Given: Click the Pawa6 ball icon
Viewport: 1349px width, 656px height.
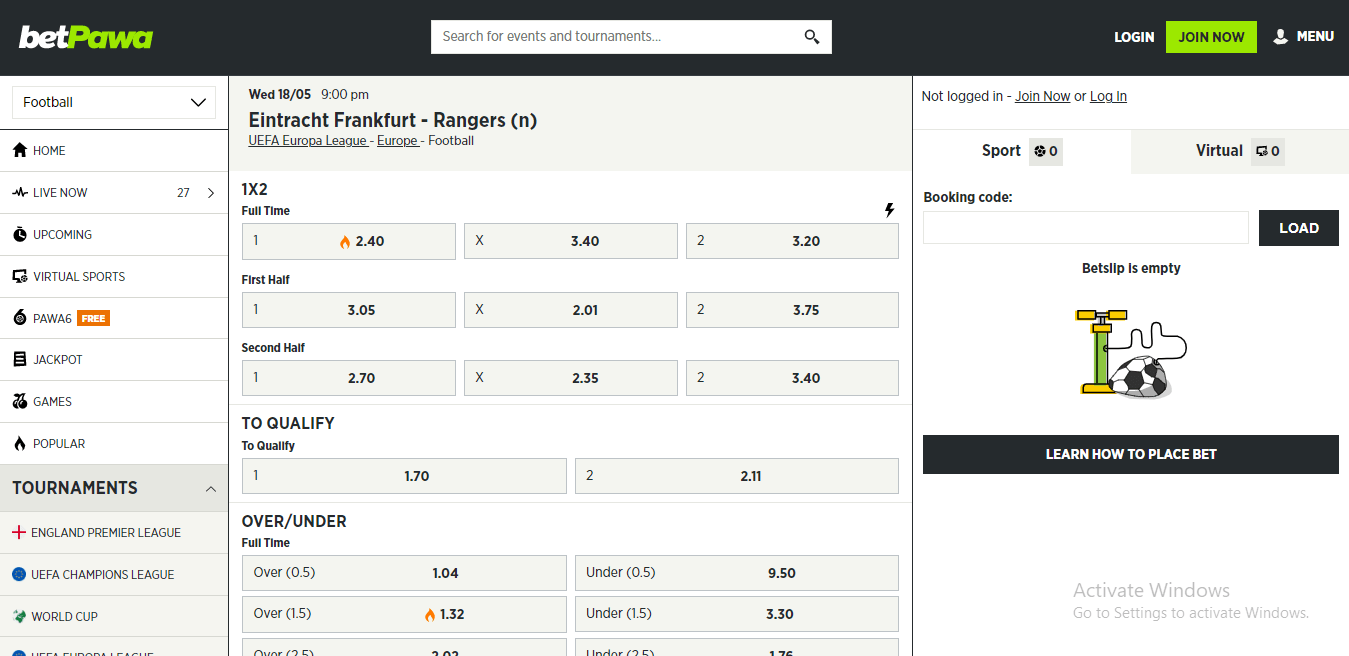Looking at the screenshot, I should (20, 318).
